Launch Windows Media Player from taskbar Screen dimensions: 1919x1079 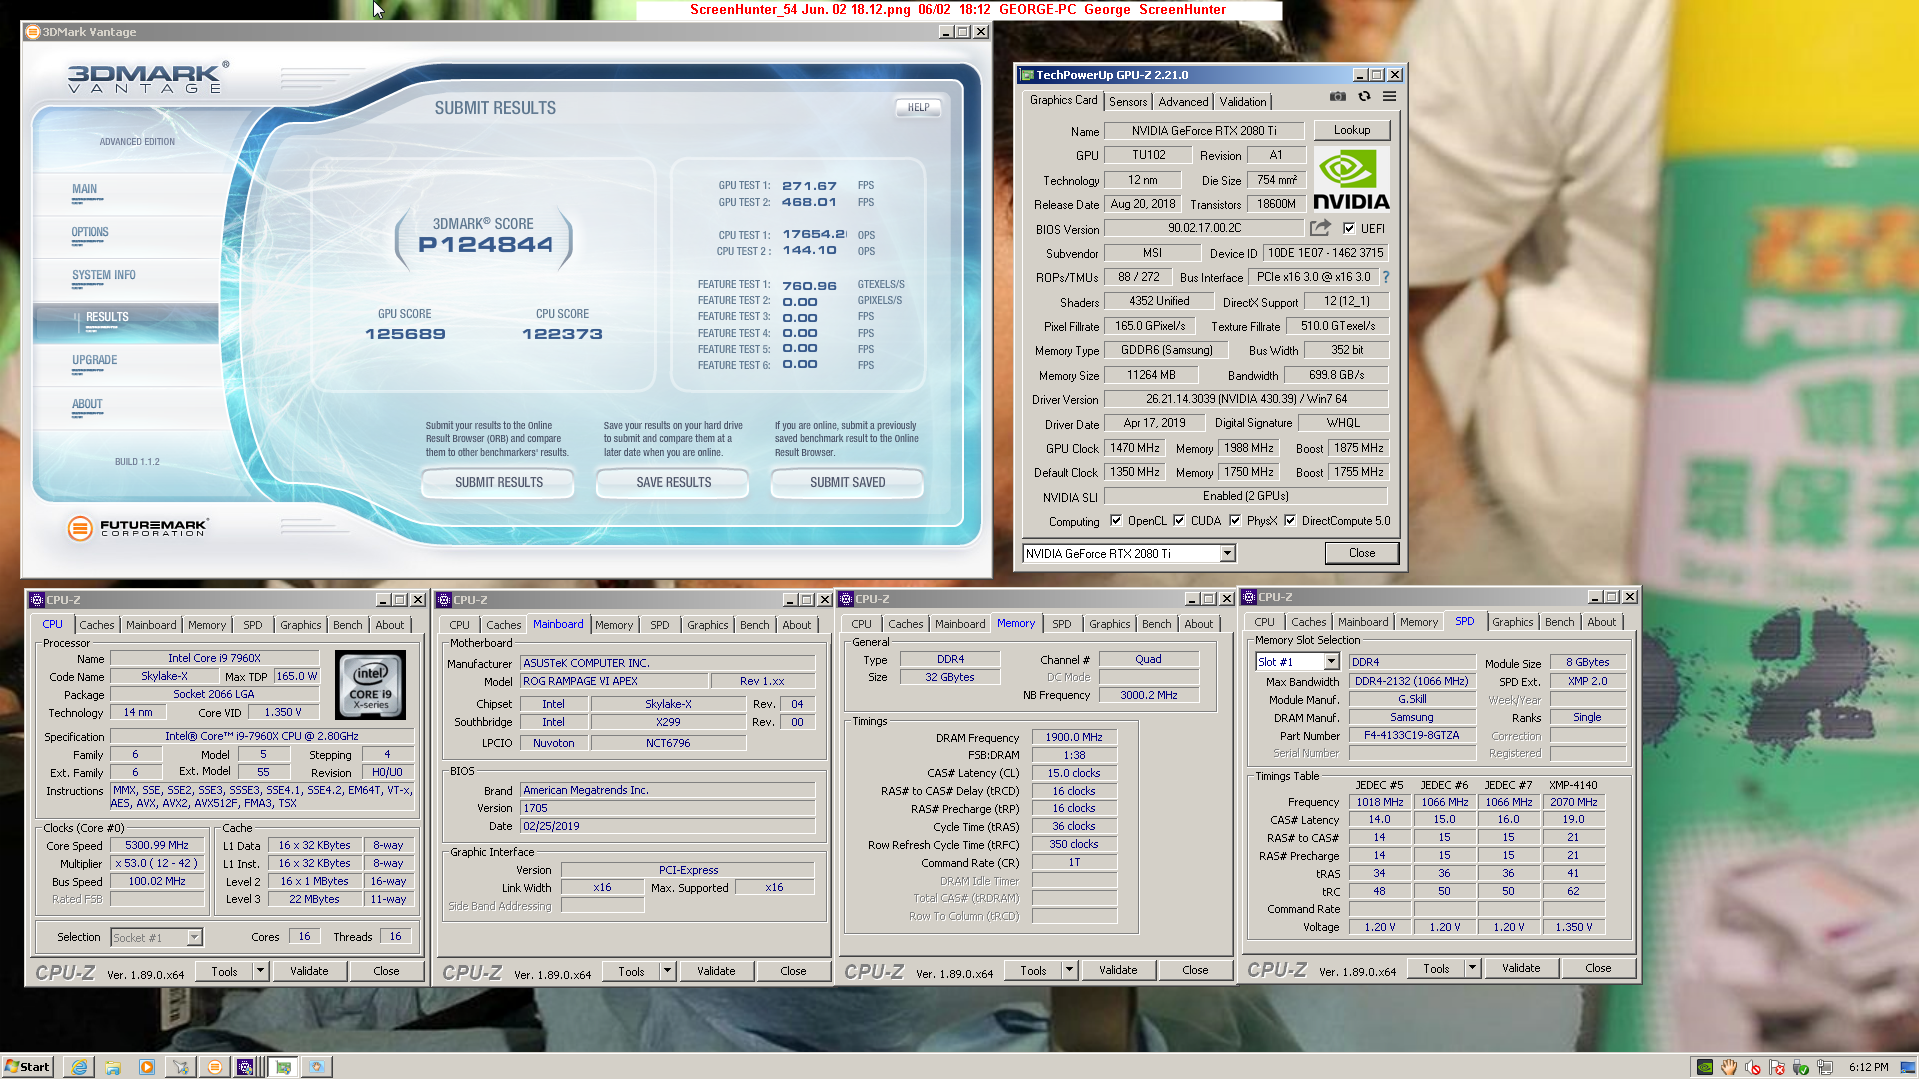point(147,1067)
